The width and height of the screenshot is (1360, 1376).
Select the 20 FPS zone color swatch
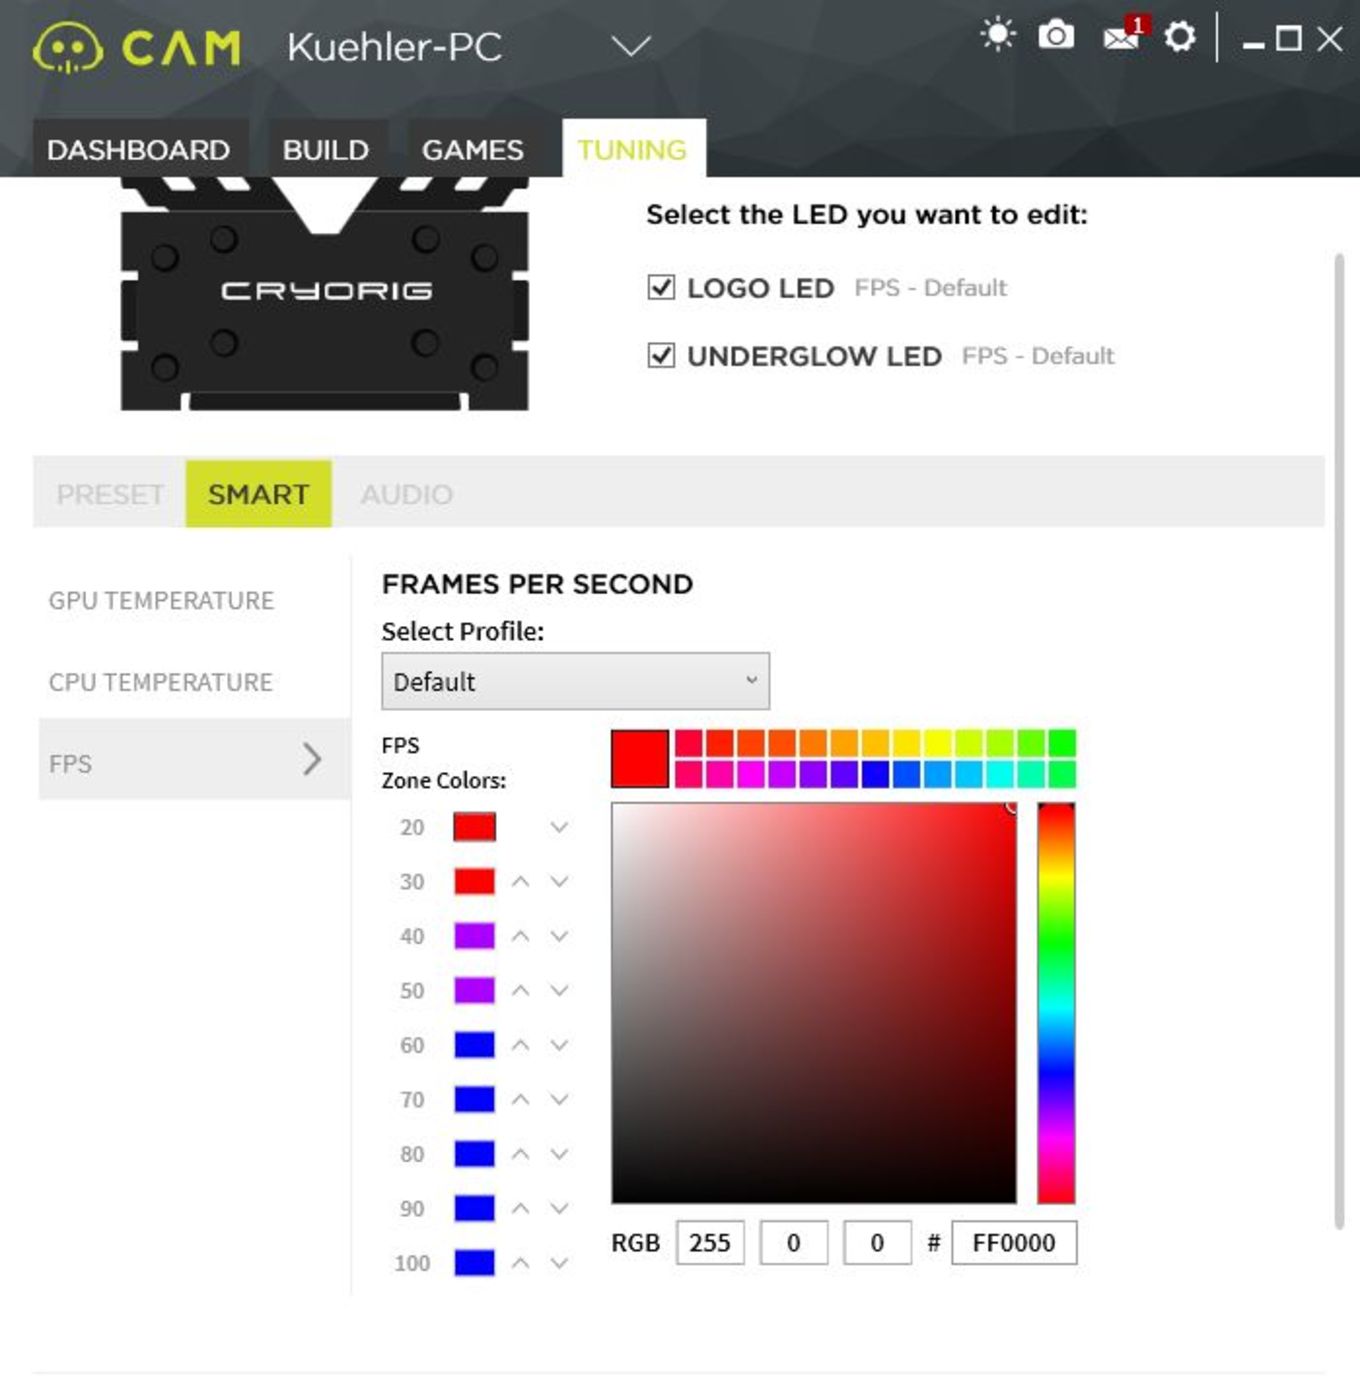tap(474, 827)
